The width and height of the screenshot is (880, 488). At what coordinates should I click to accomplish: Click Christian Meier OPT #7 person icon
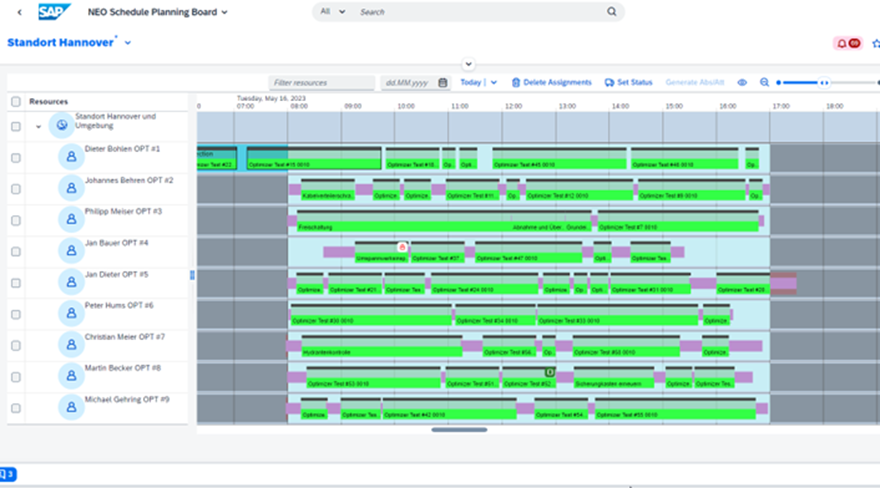[x=71, y=345]
